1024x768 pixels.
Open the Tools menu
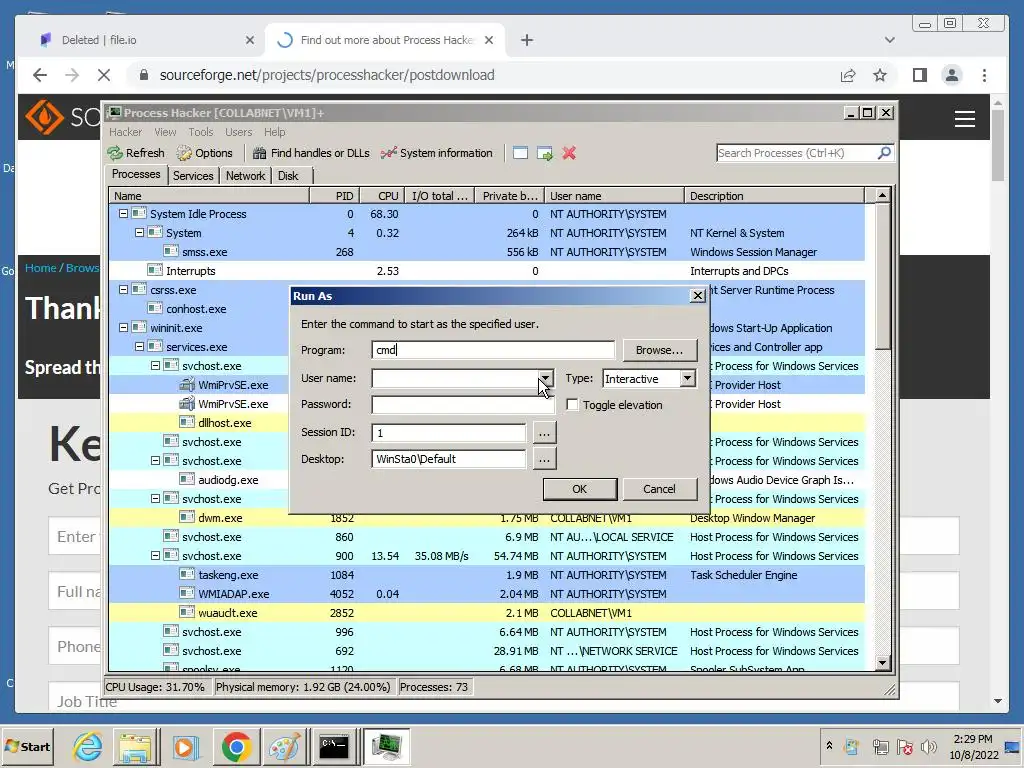(200, 132)
